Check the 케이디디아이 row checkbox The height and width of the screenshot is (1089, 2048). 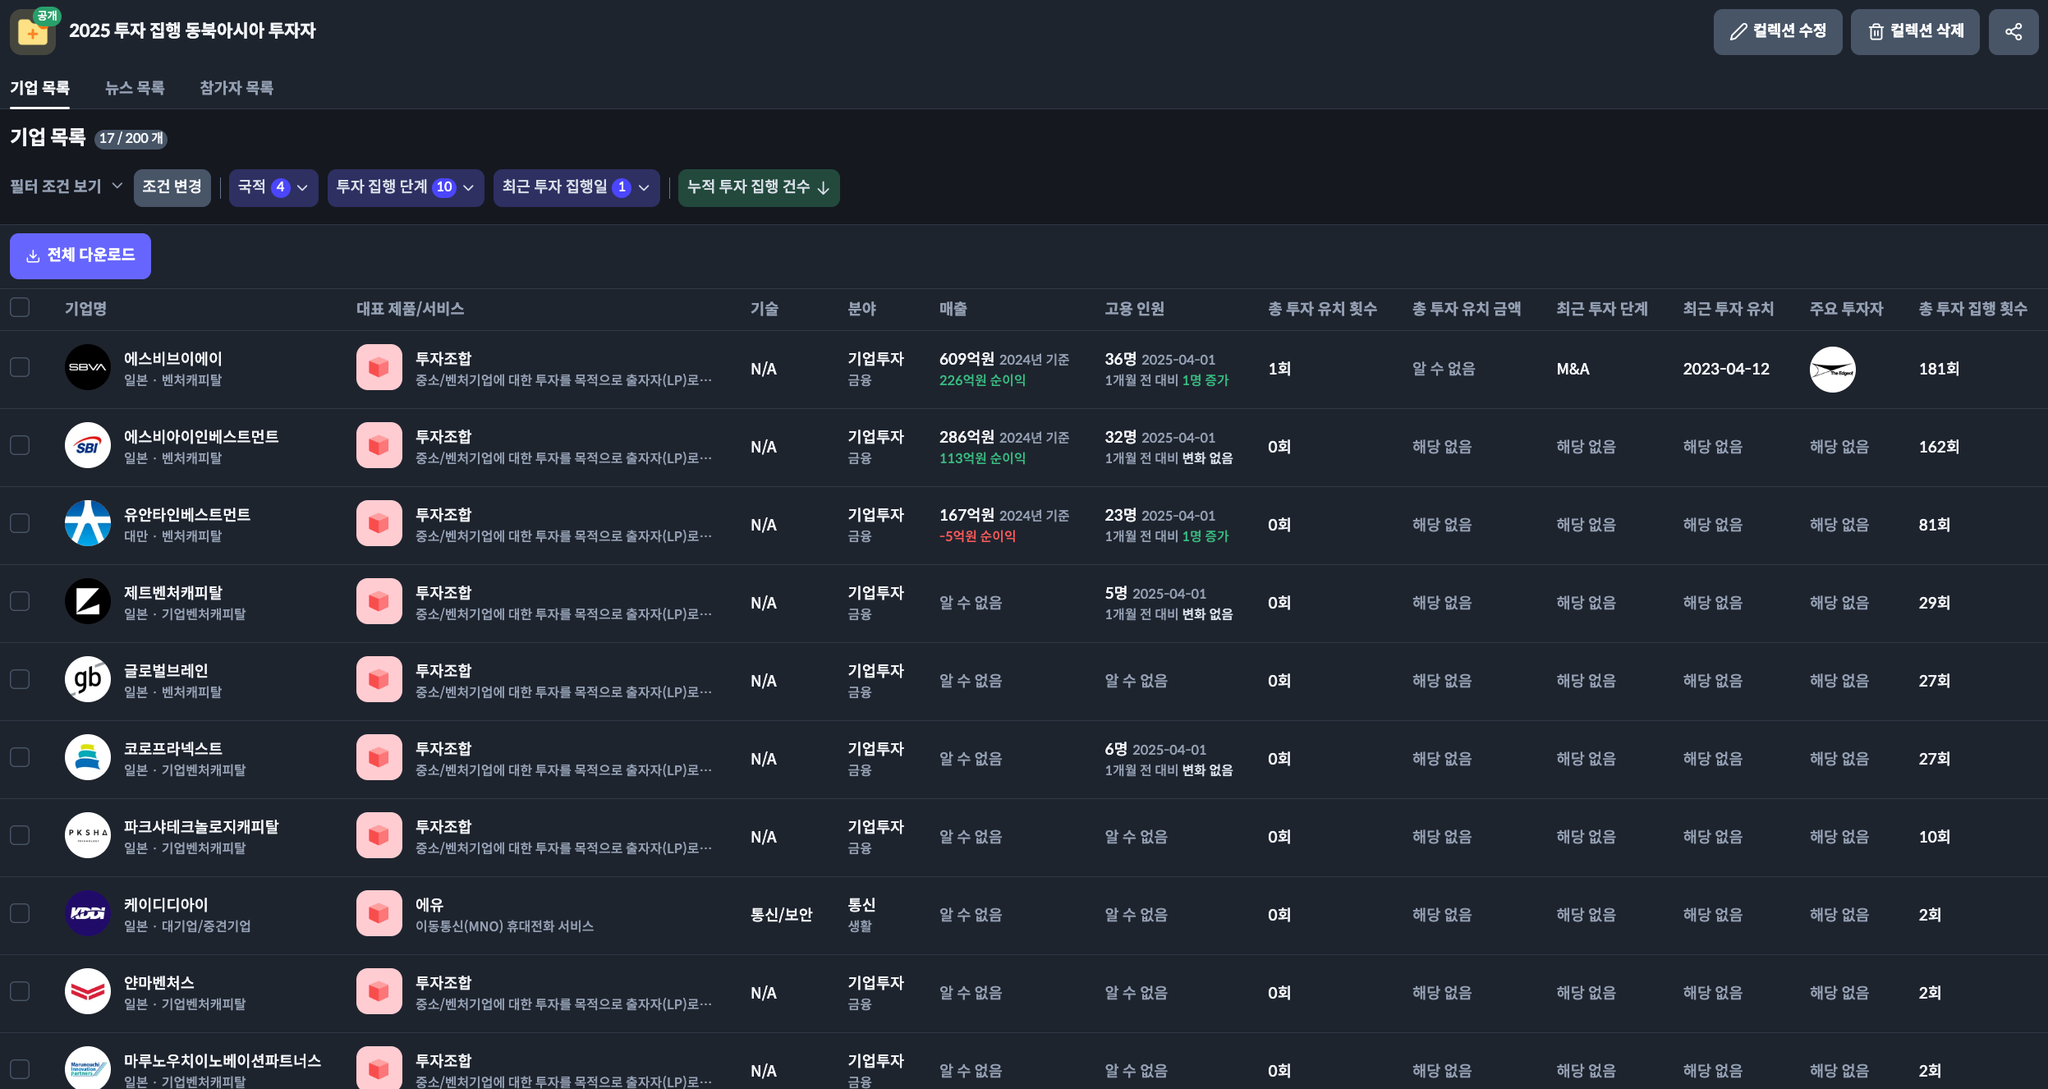tap(20, 914)
